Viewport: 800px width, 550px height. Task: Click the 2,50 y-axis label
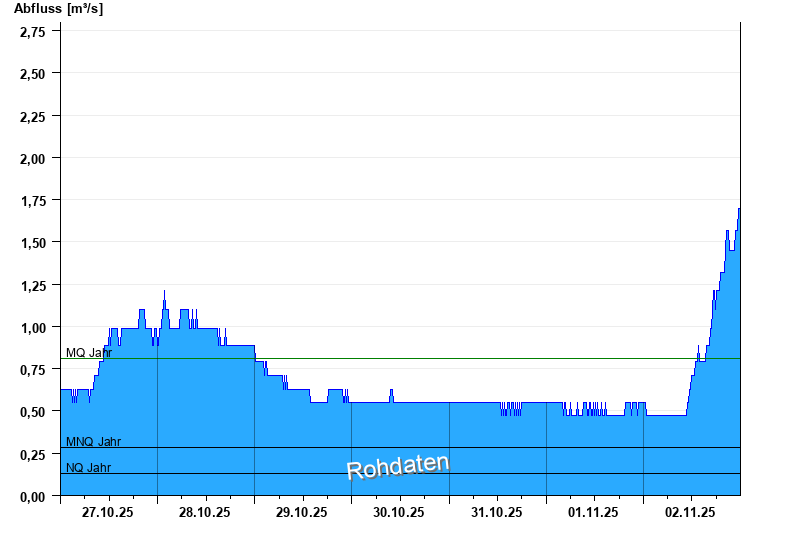(33, 74)
